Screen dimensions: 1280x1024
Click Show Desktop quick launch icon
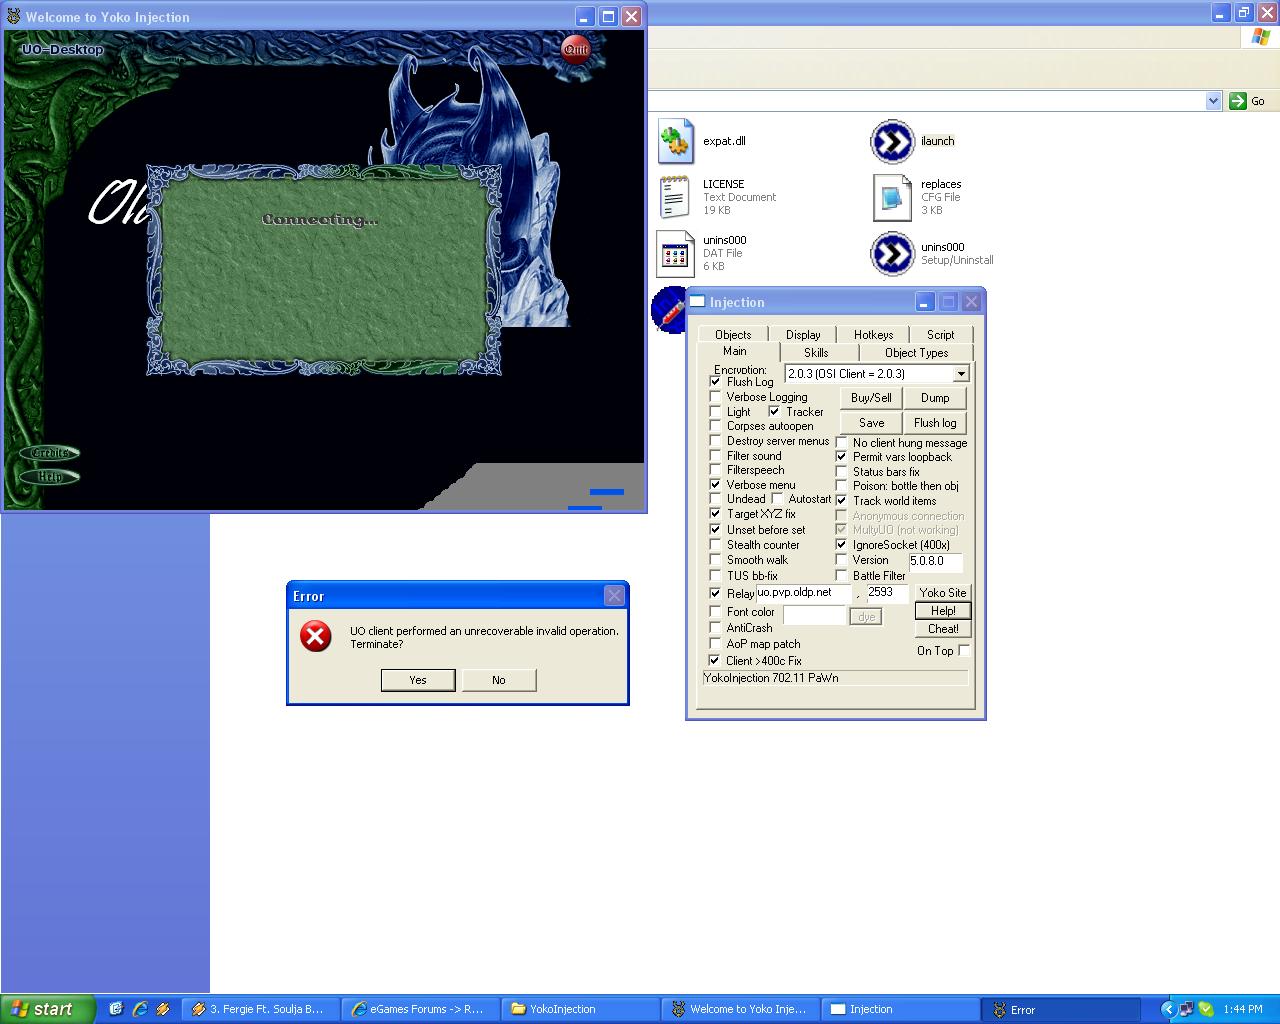click(x=116, y=1009)
